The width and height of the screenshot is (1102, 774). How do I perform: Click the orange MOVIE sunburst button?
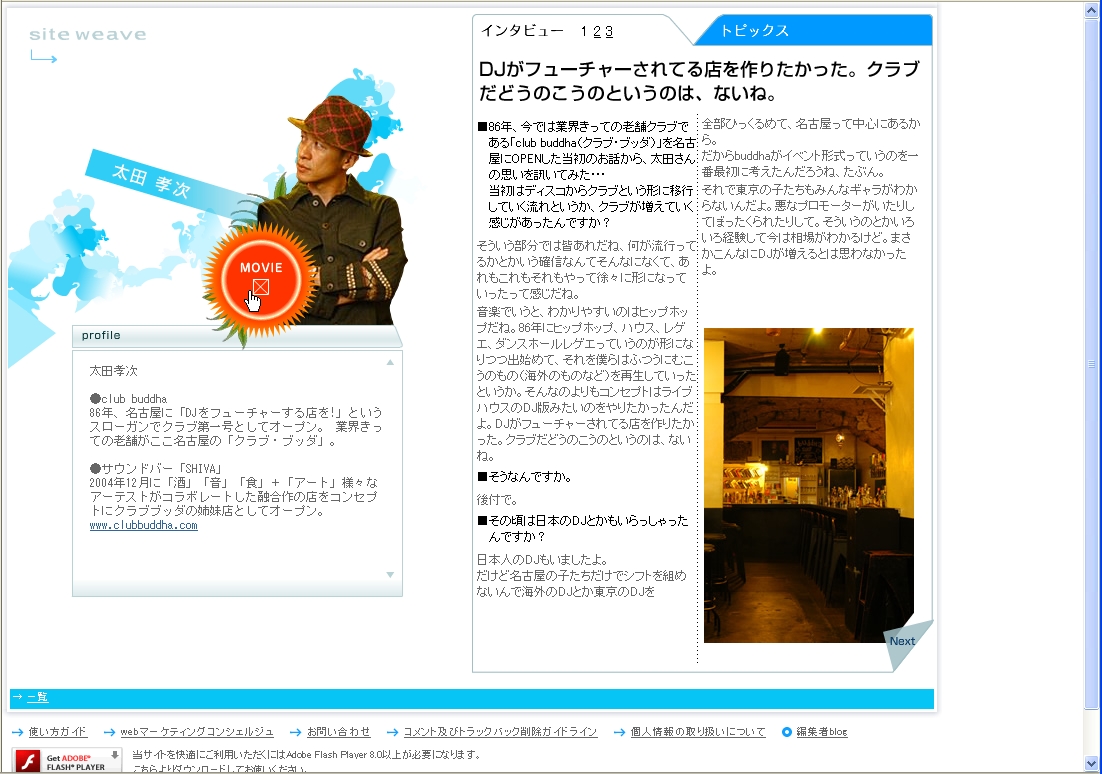pyautogui.click(x=261, y=278)
